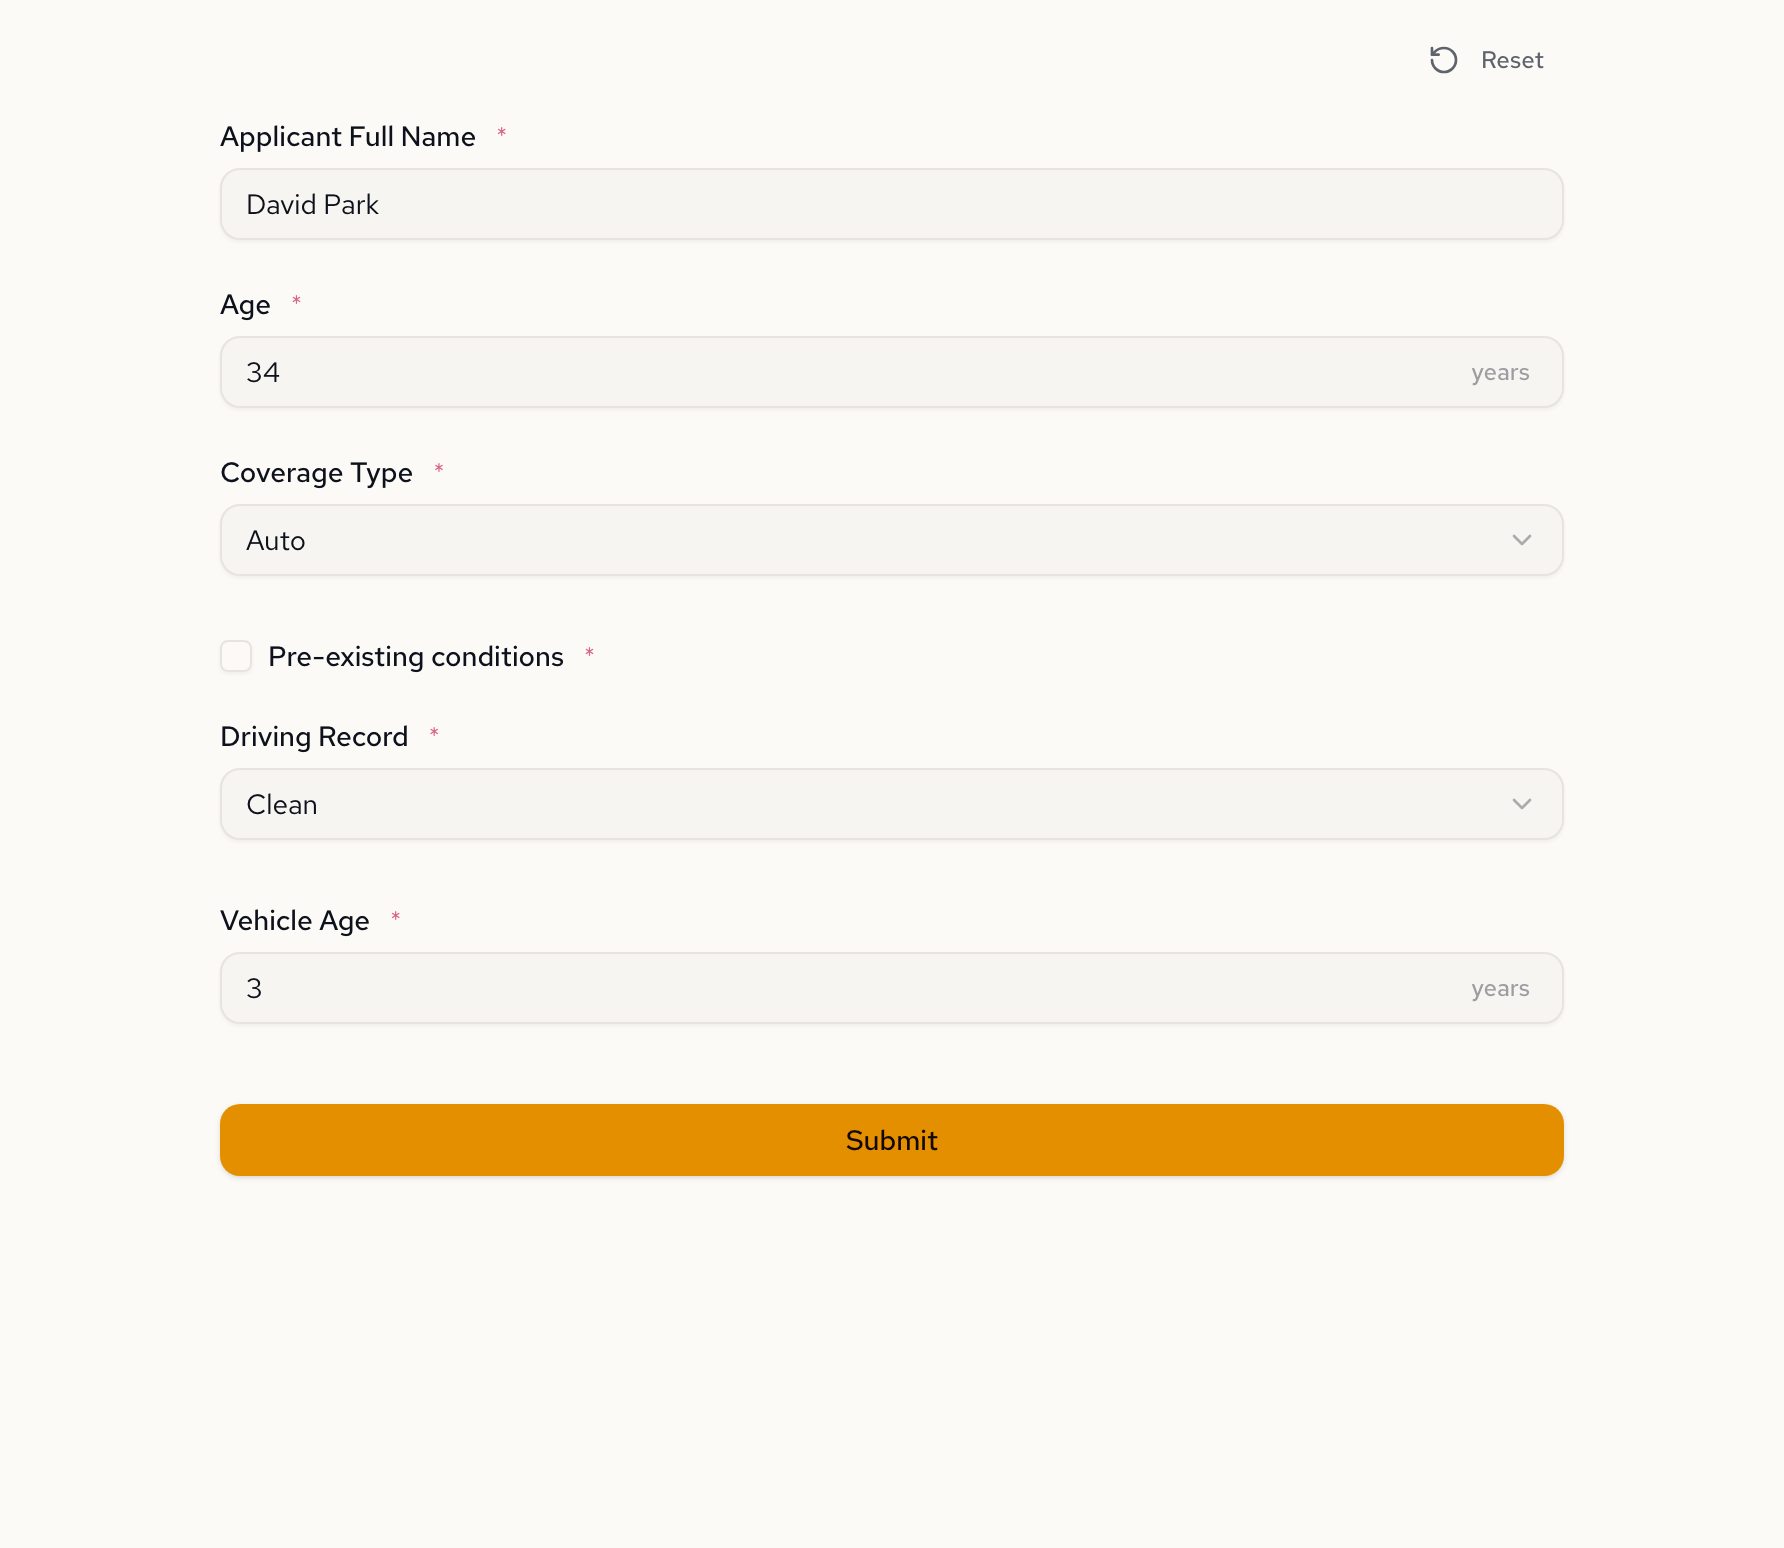This screenshot has width=1784, height=1548.
Task: Focus the Age field showing 34
Action: tap(850, 372)
